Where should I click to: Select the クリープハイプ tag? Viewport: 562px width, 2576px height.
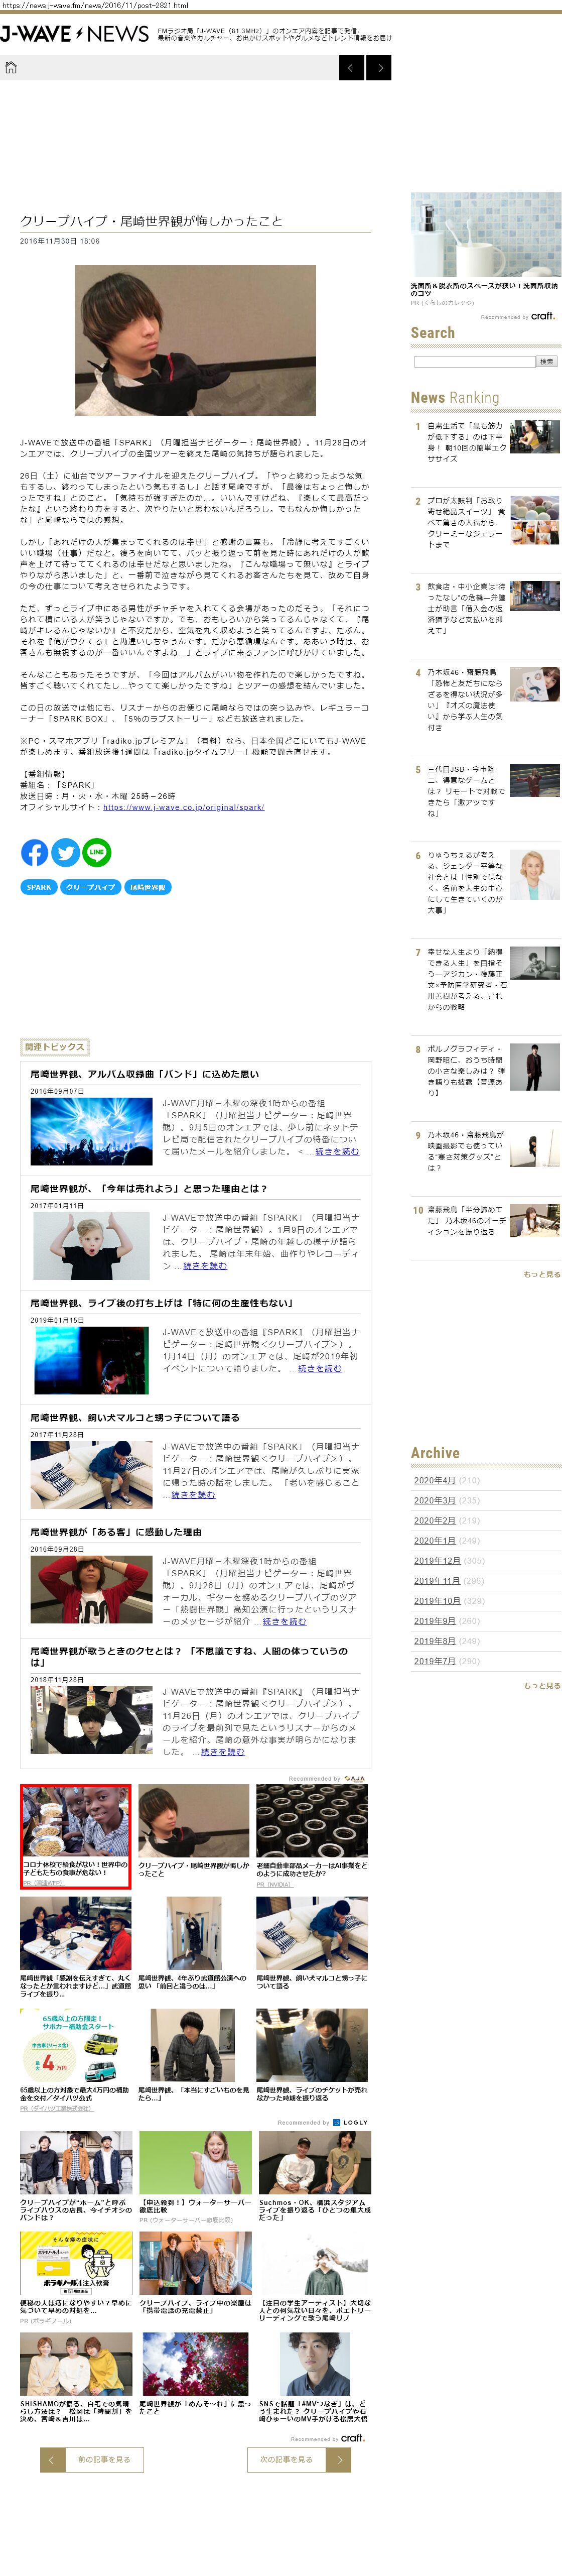click(x=91, y=887)
